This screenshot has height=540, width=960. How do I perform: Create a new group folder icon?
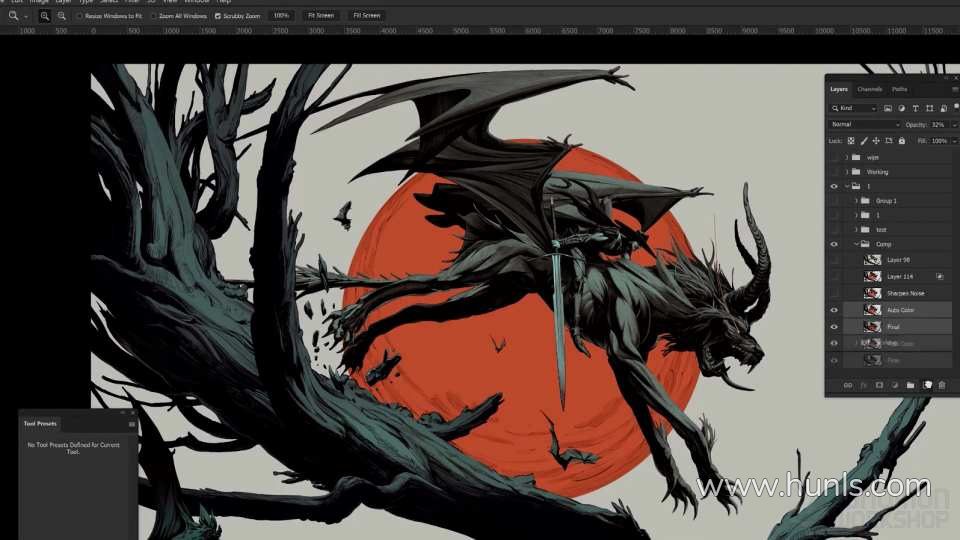point(910,385)
